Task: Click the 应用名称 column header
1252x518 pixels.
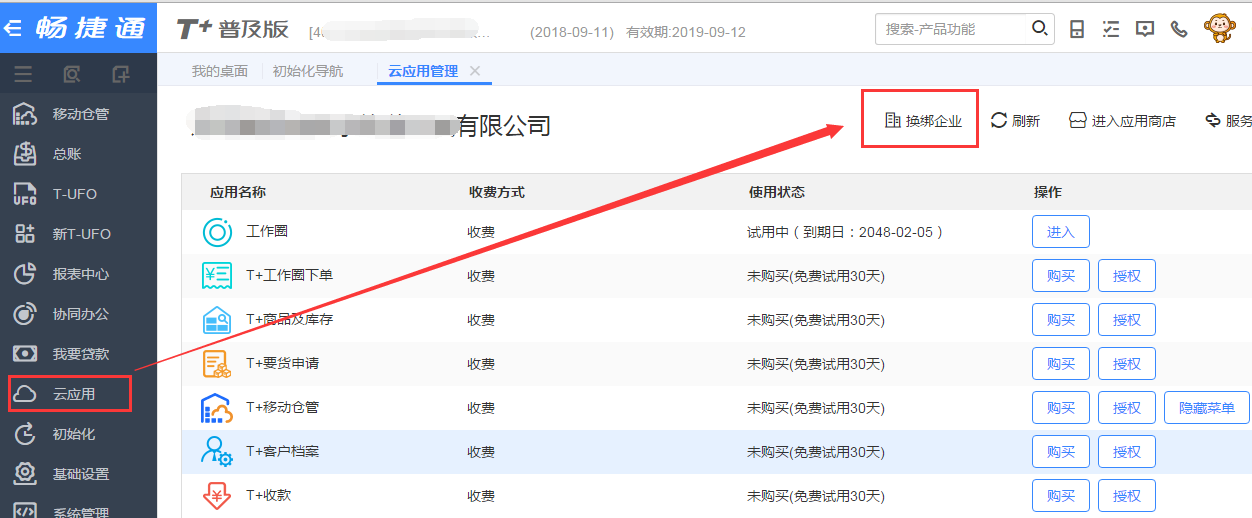Action: pos(237,192)
